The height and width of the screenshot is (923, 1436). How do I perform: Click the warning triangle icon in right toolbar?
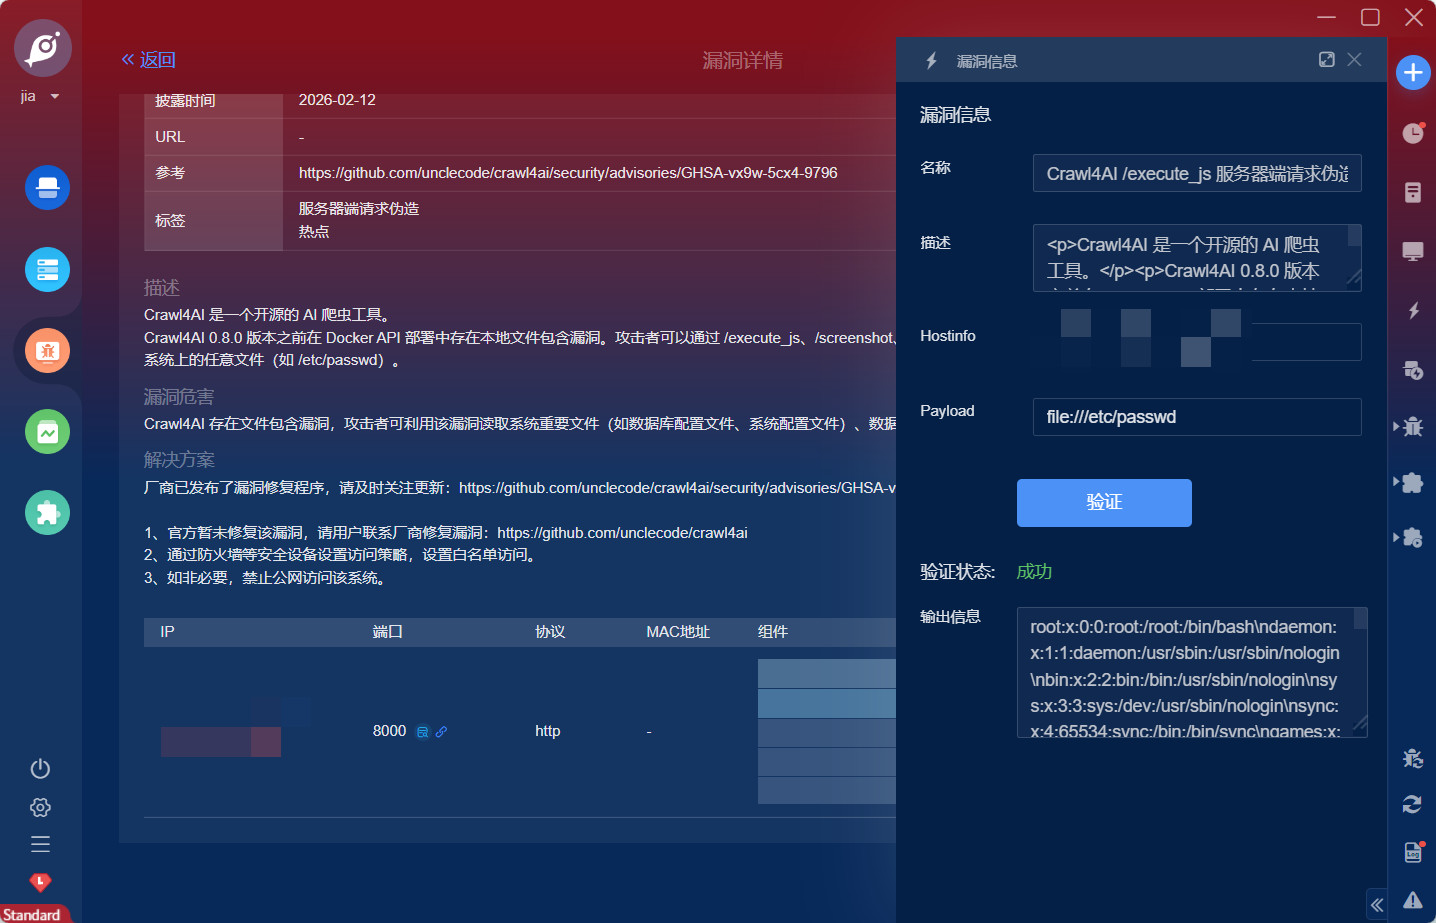pyautogui.click(x=1412, y=900)
